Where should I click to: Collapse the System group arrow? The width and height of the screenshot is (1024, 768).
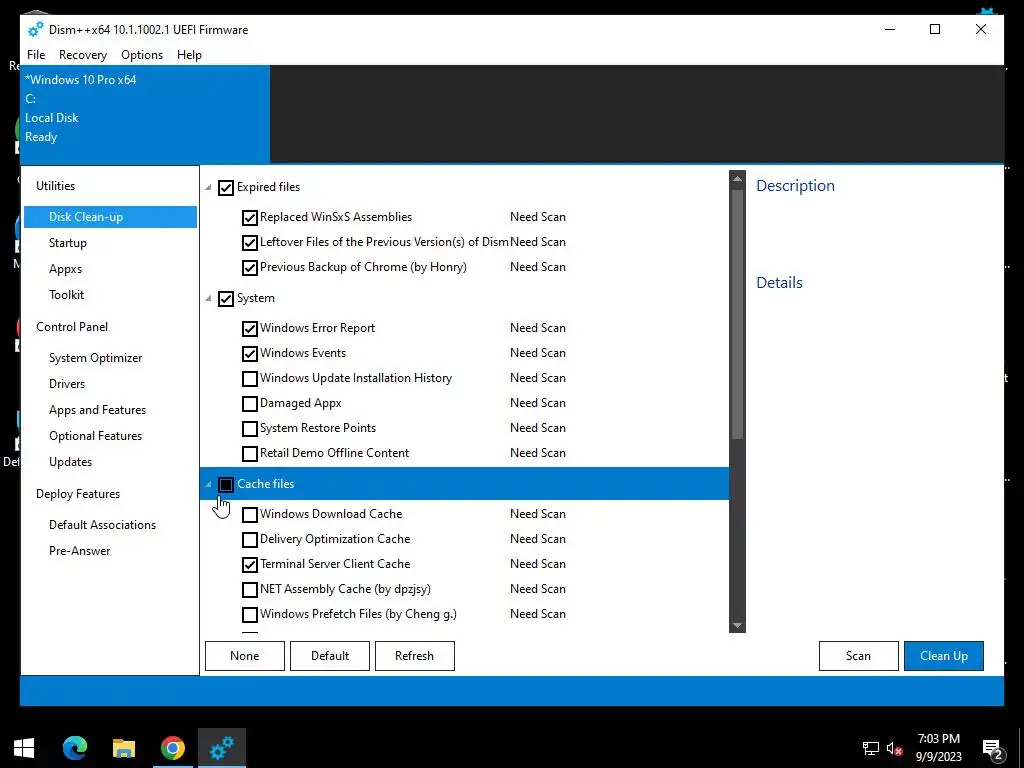208,298
